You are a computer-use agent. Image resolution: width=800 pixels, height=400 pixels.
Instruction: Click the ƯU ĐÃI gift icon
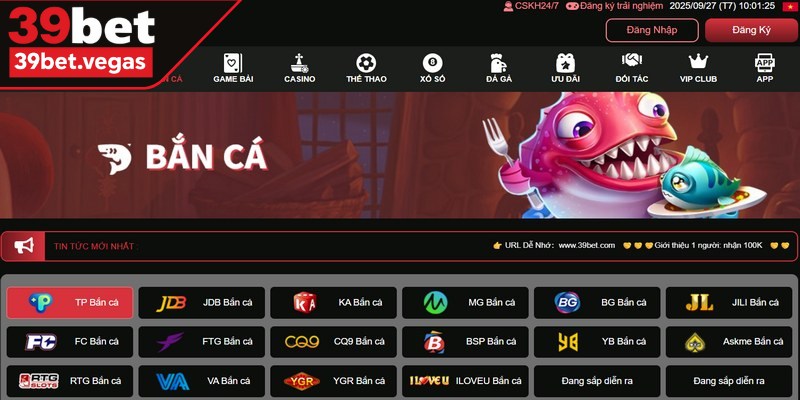pyautogui.click(x=565, y=63)
